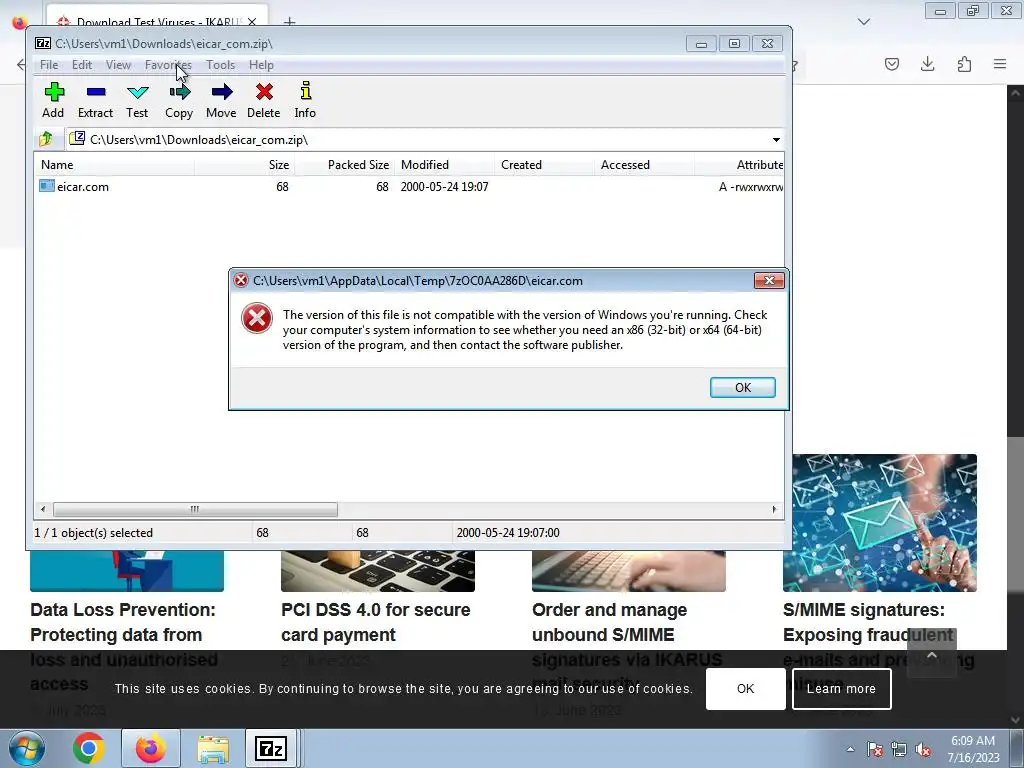Image resolution: width=1024 pixels, height=768 pixels.
Task: Sort by the Created column header
Action: pyautogui.click(x=544, y=165)
